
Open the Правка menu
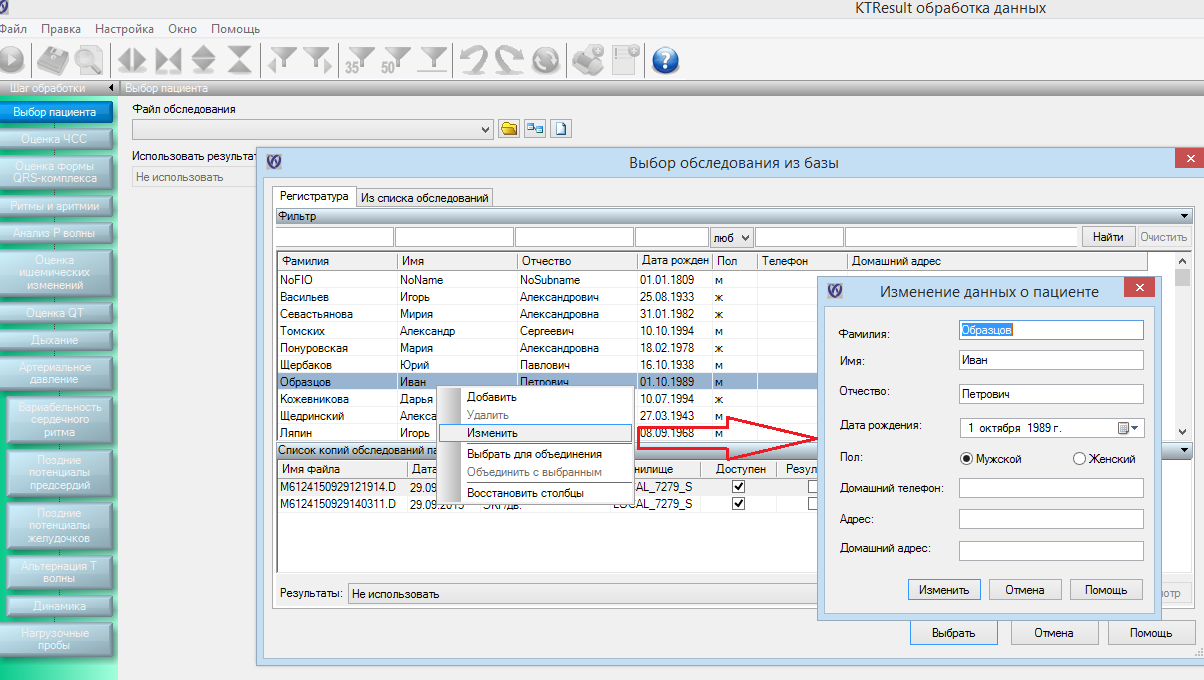click(x=61, y=29)
